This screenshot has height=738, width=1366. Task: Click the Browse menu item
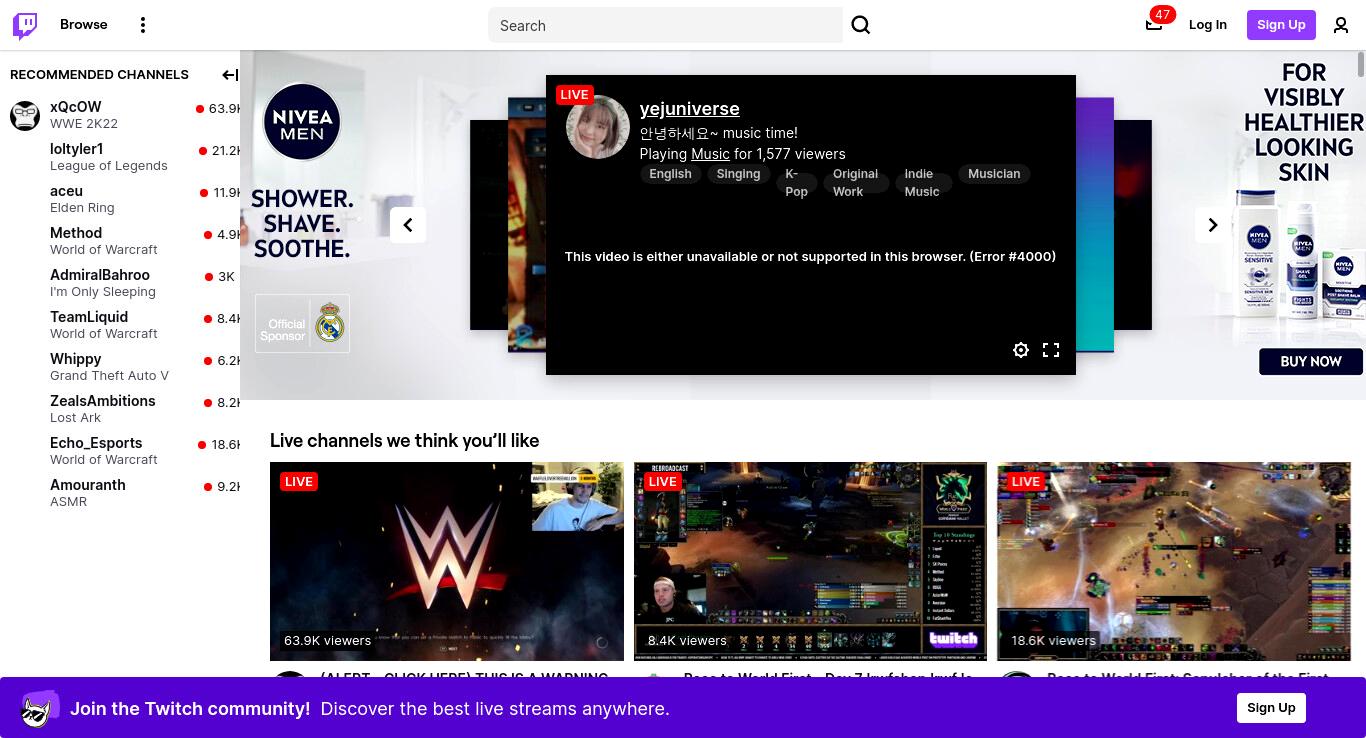click(x=84, y=24)
